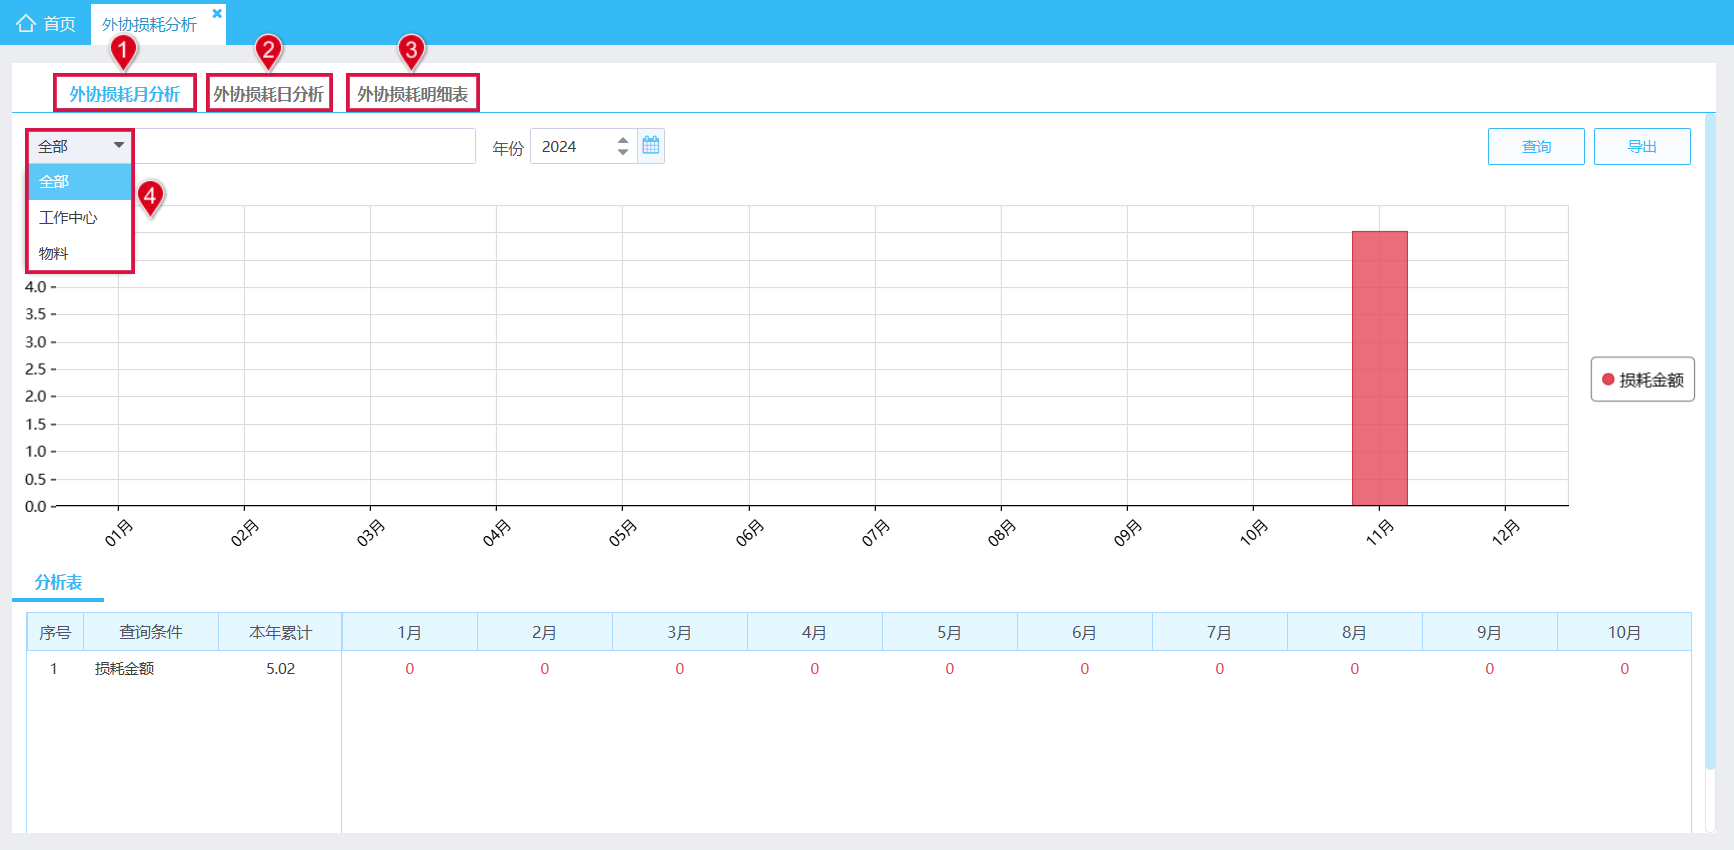Click the year input field showing 2024
The width and height of the screenshot is (1734, 850).
pos(572,147)
